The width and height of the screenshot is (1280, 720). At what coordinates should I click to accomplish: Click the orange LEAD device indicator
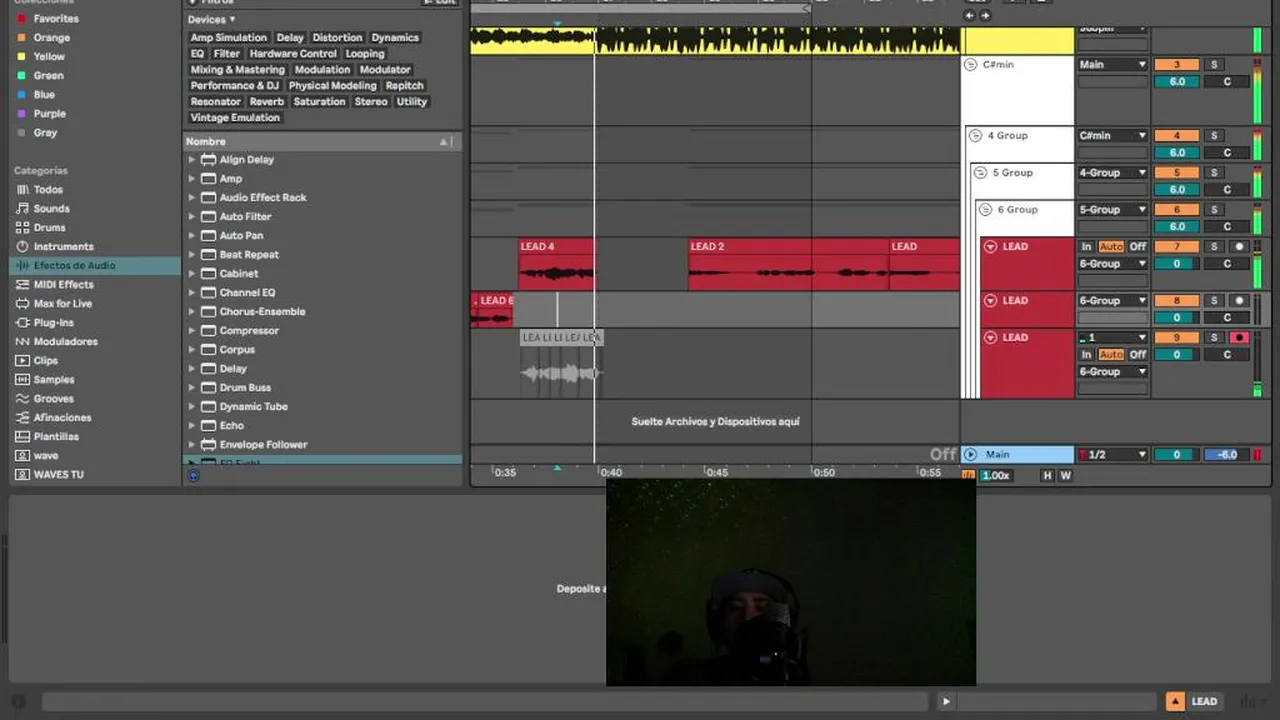click(1176, 702)
